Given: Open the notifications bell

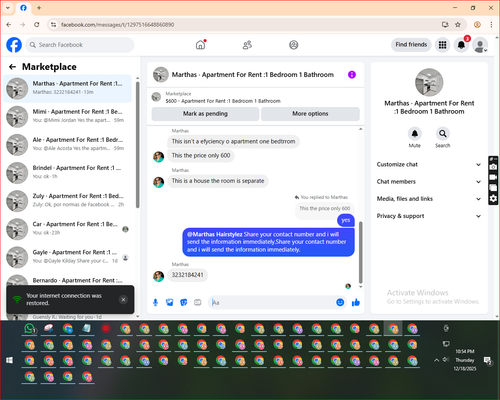Looking at the screenshot, I should pyautogui.click(x=461, y=45).
